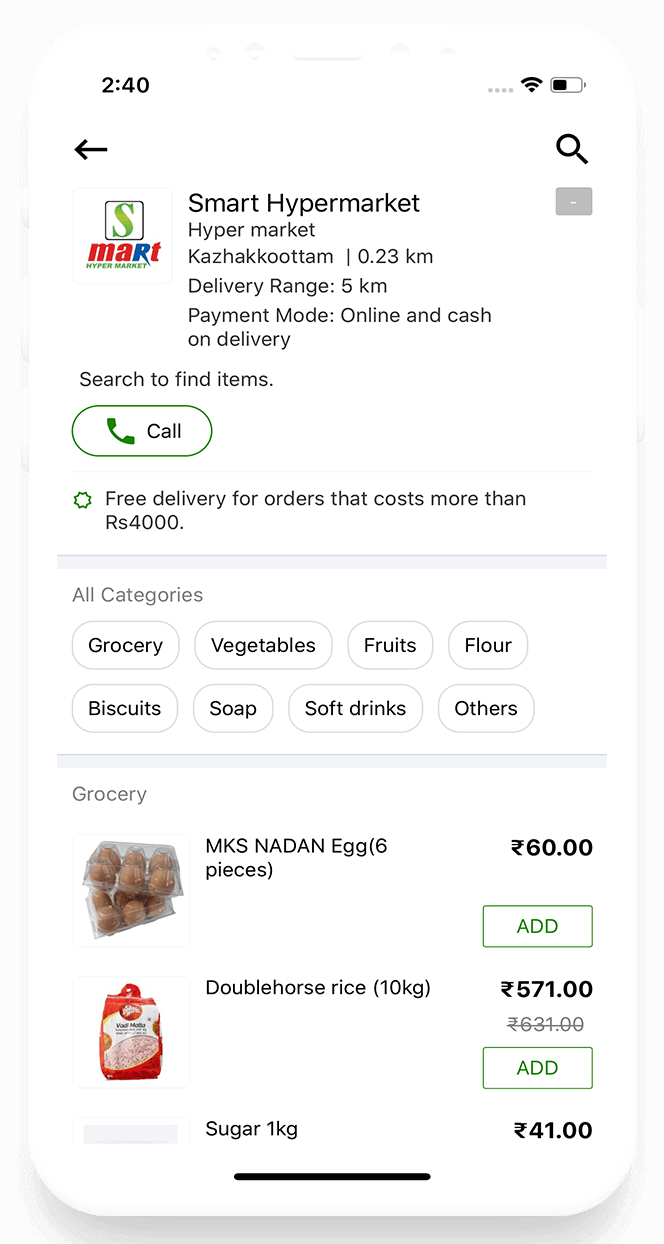
Task: Tap the back arrow icon
Action: pos(91,150)
